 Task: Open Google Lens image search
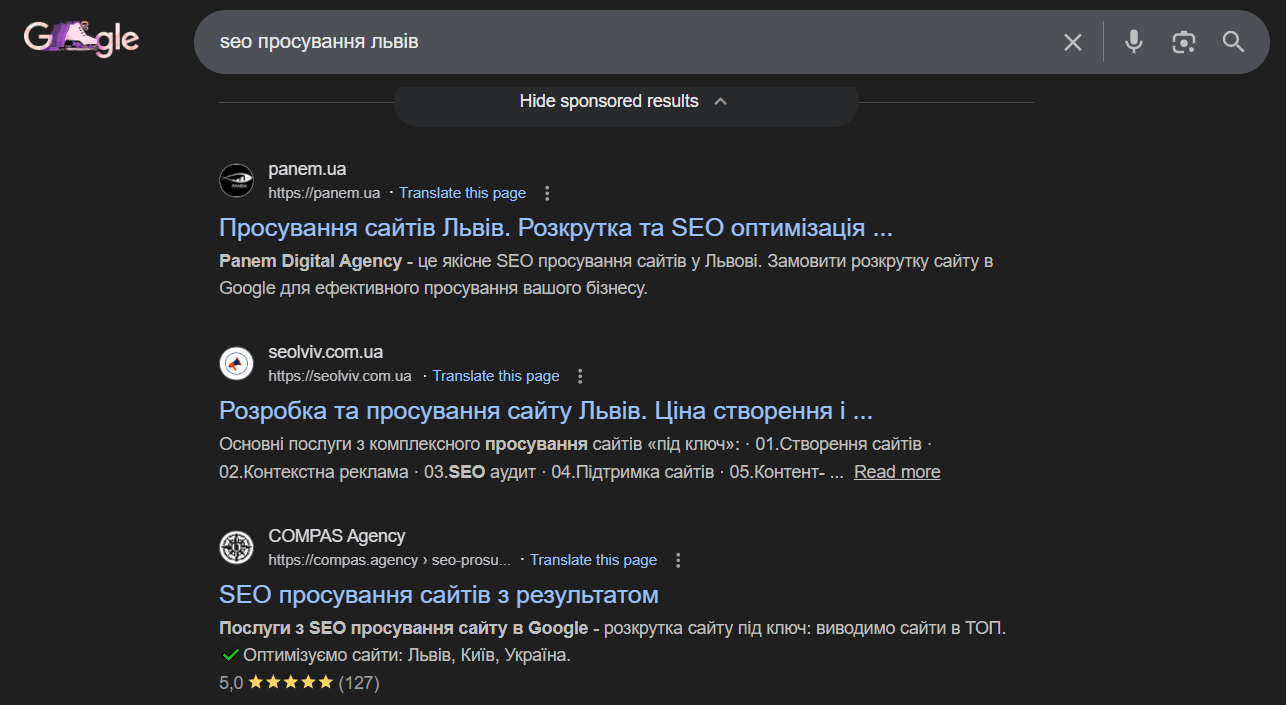pyautogui.click(x=1183, y=42)
